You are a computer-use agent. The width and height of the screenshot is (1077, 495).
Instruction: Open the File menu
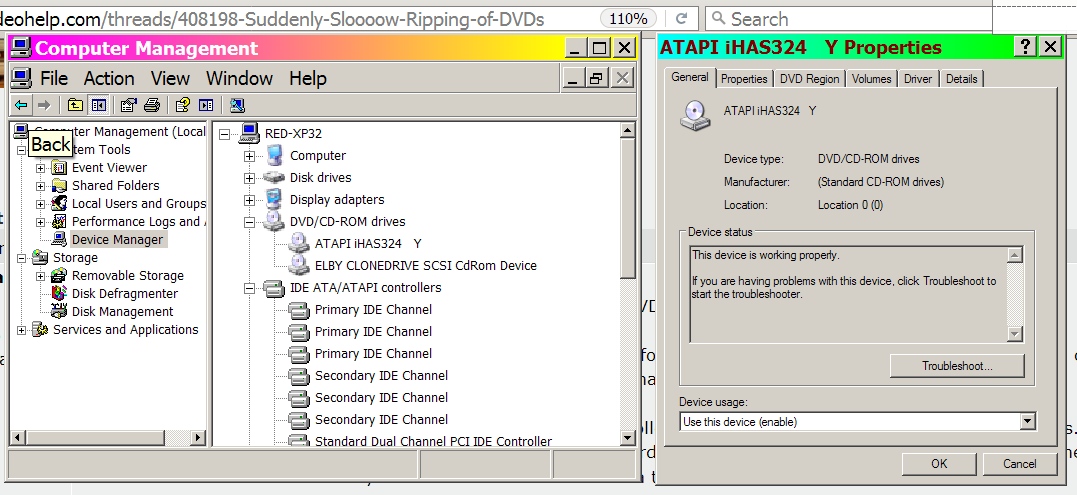(x=54, y=78)
